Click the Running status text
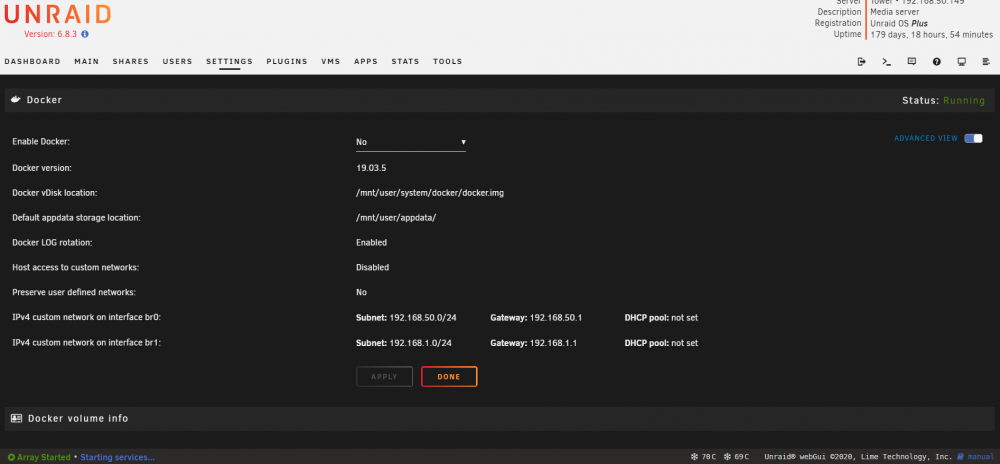Image resolution: width=1000 pixels, height=464 pixels. 964,101
